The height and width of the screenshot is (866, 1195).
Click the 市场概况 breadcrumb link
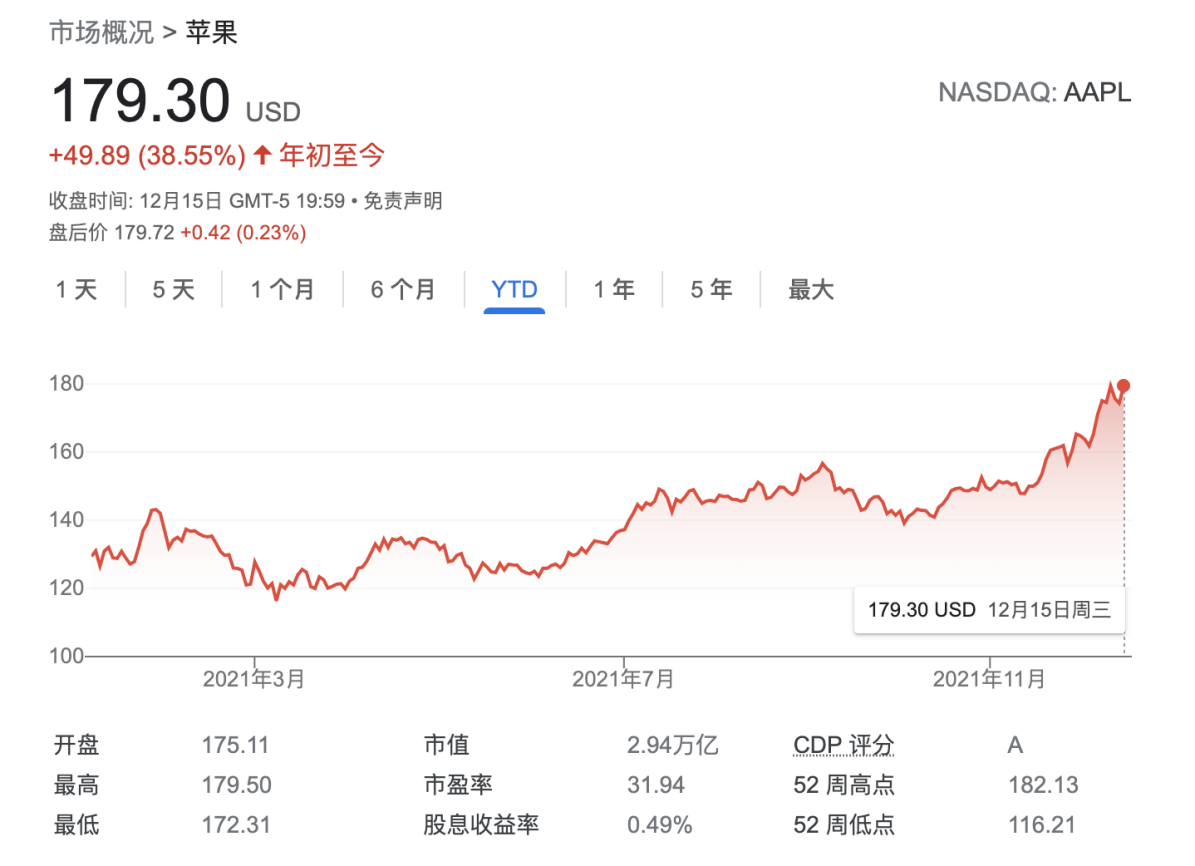coord(102,32)
